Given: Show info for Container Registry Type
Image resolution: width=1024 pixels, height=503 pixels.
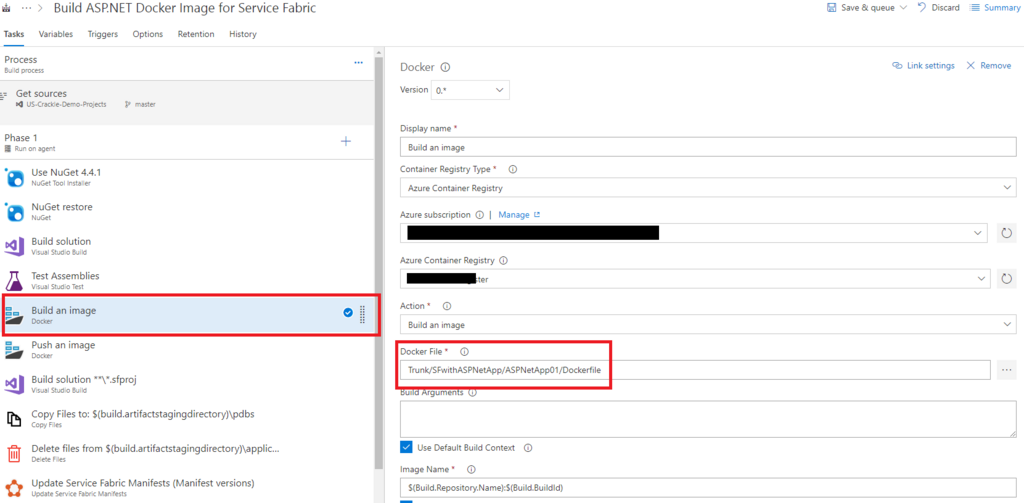Looking at the screenshot, I should (x=513, y=169).
